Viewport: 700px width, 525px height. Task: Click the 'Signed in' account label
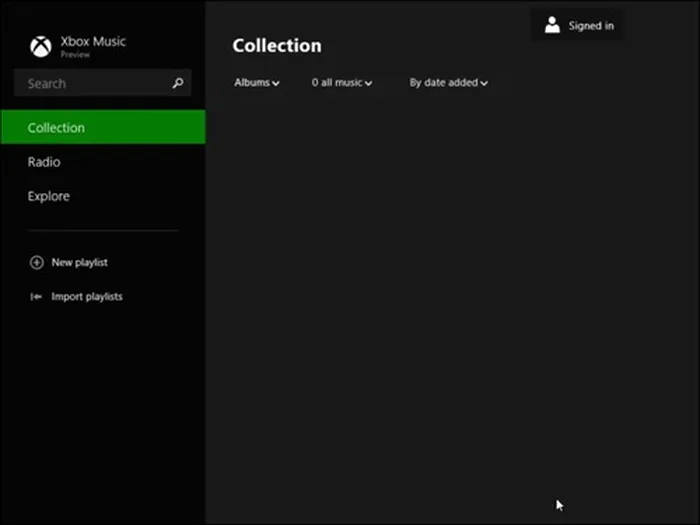point(591,26)
